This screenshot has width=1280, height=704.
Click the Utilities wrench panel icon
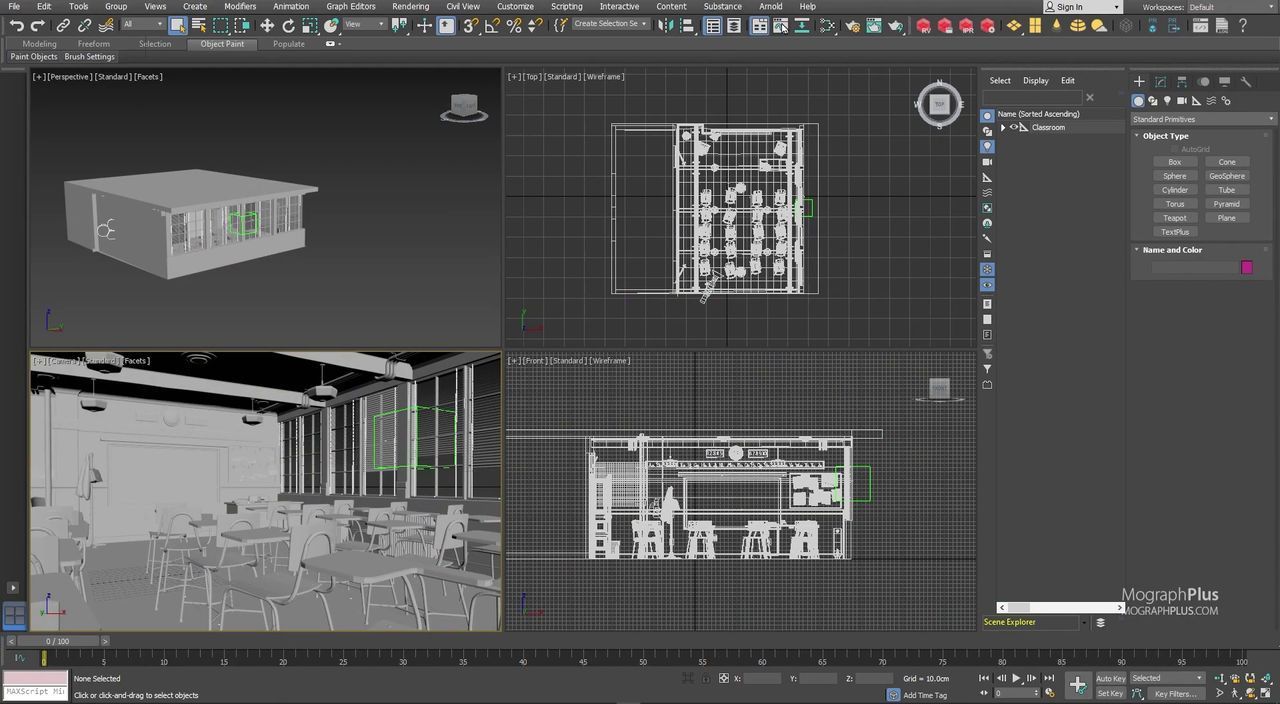click(x=1246, y=82)
